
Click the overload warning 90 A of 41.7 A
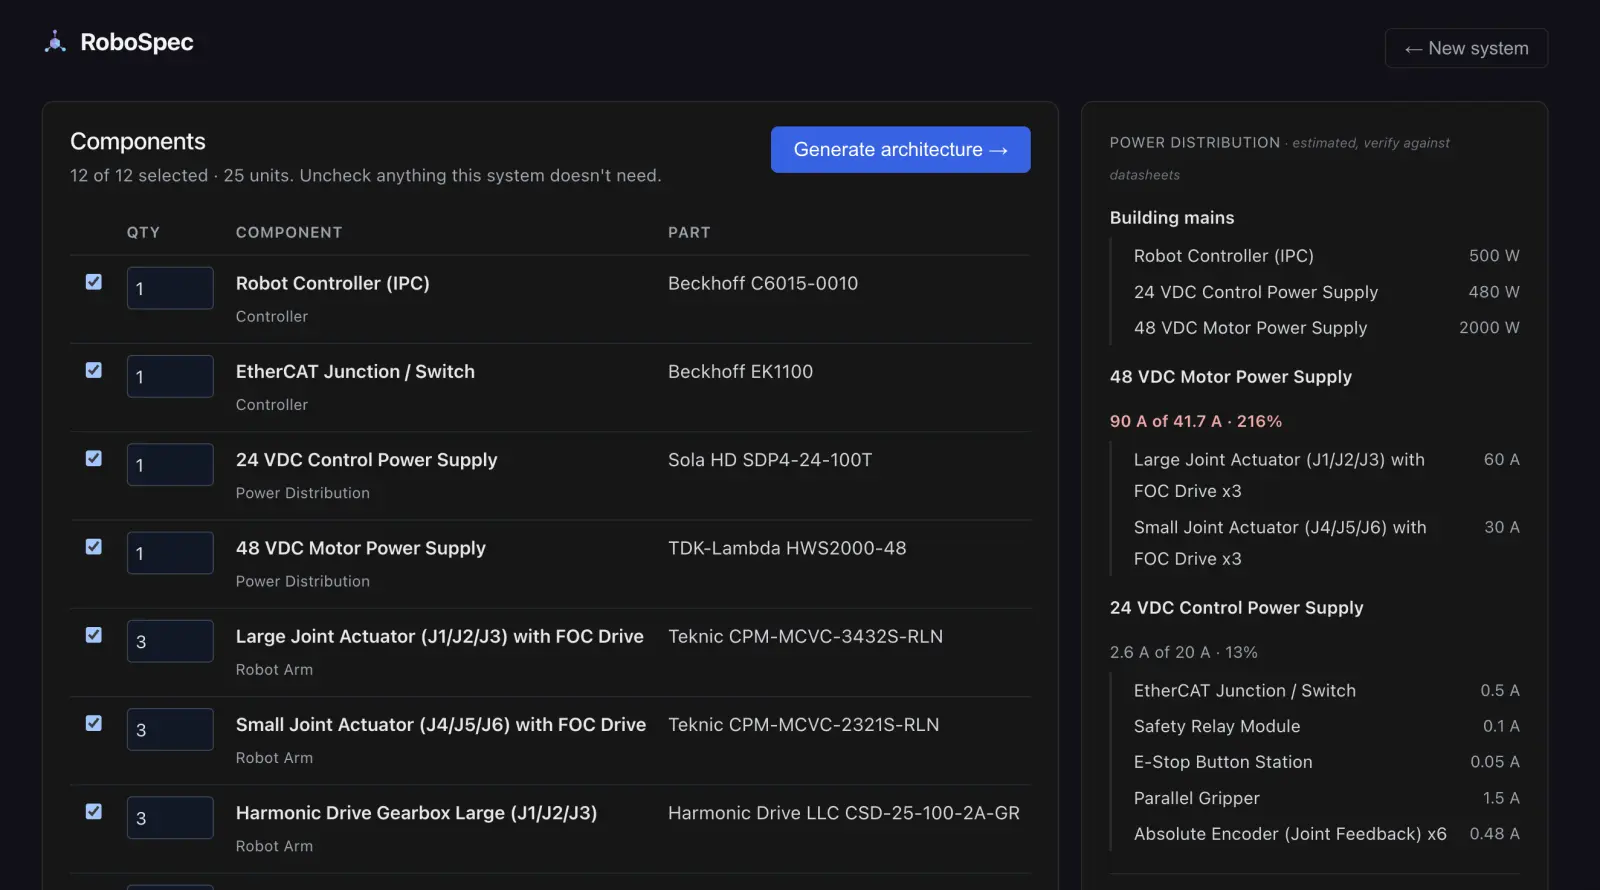pyautogui.click(x=1196, y=421)
